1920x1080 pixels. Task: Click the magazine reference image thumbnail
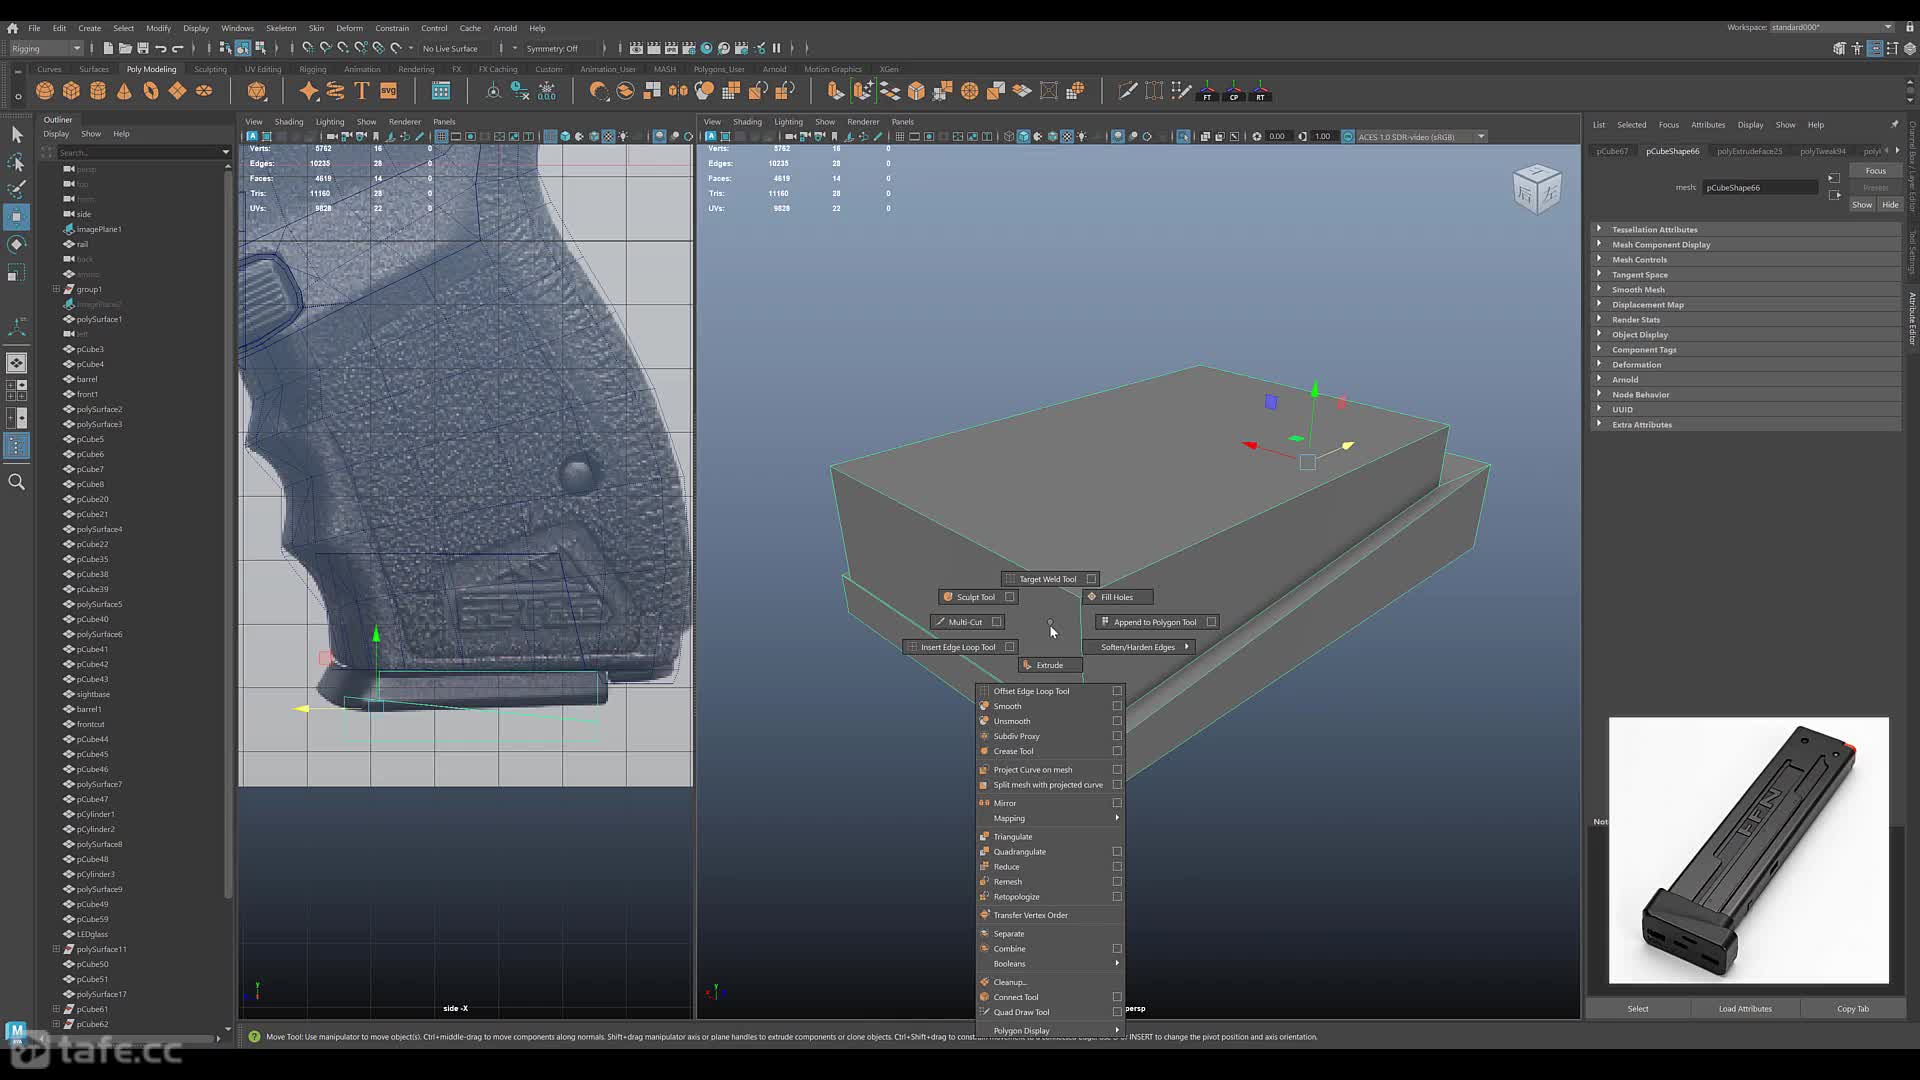pyautogui.click(x=1748, y=850)
